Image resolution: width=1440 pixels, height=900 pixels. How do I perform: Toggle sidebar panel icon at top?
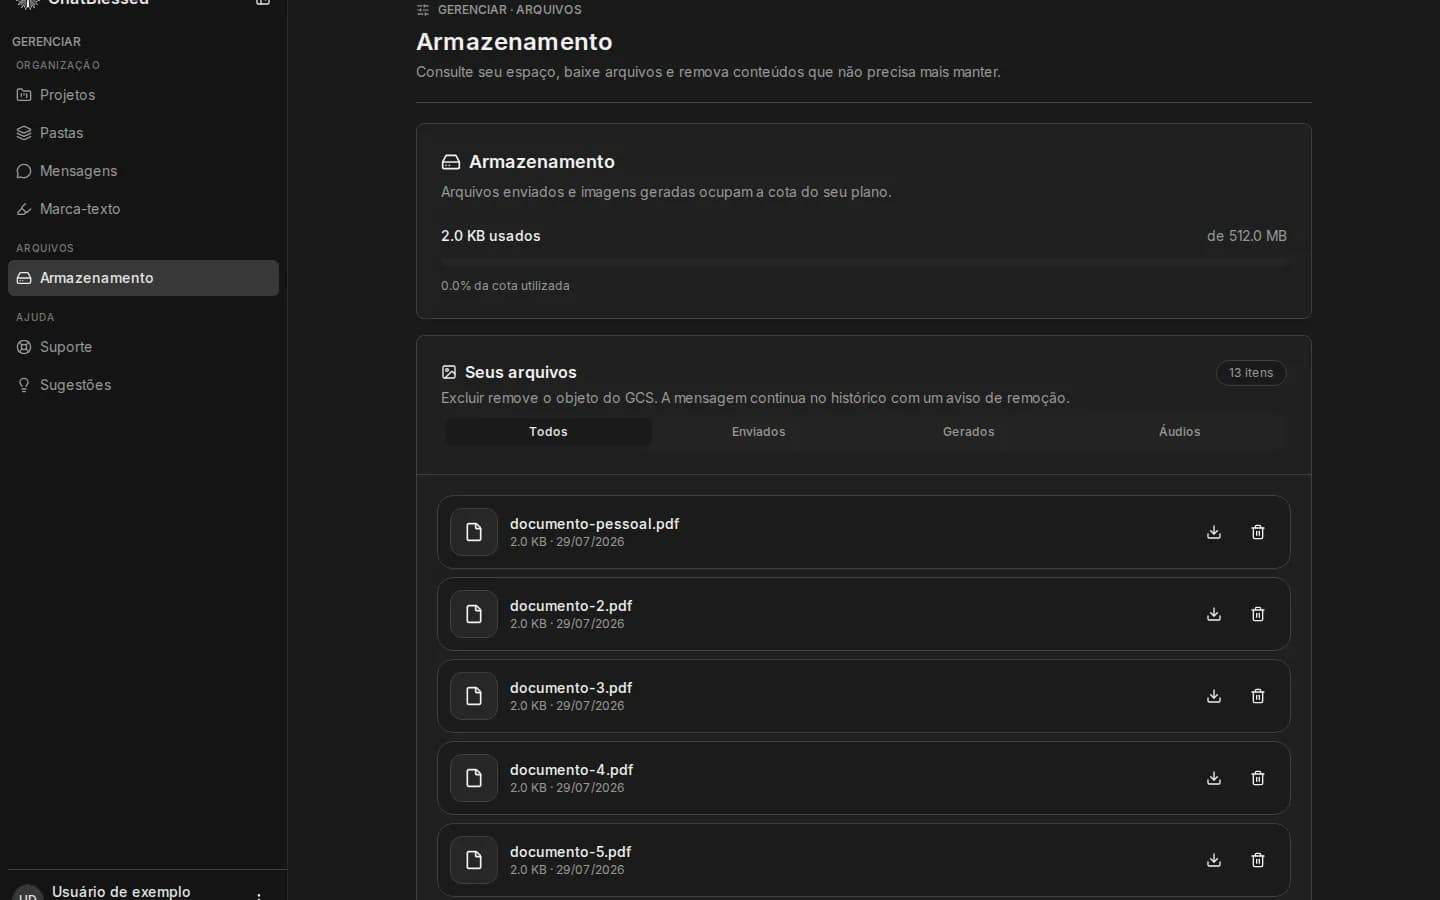(x=263, y=3)
